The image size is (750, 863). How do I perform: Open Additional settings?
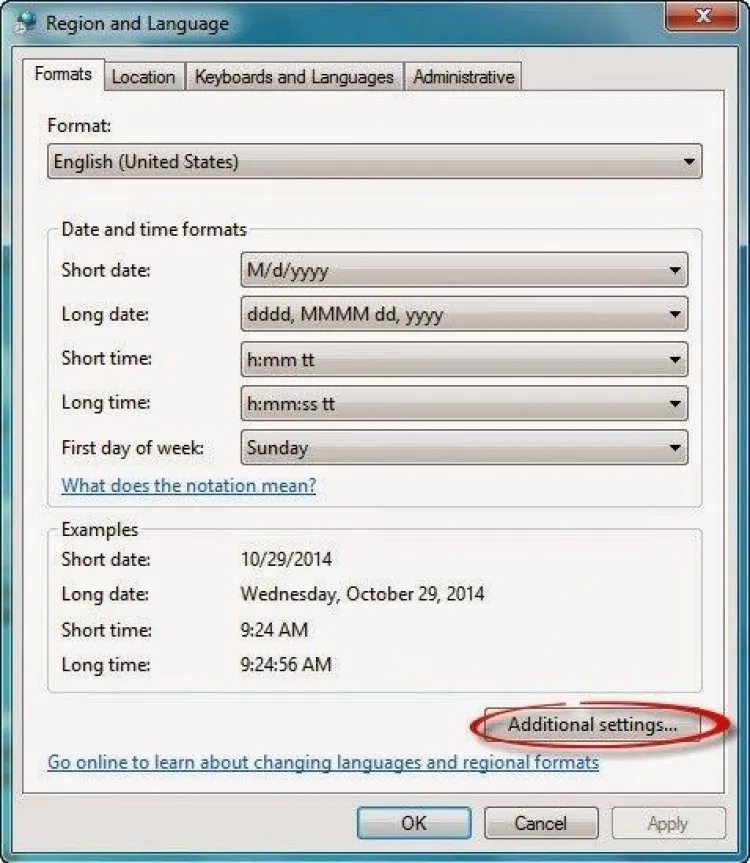click(x=592, y=725)
